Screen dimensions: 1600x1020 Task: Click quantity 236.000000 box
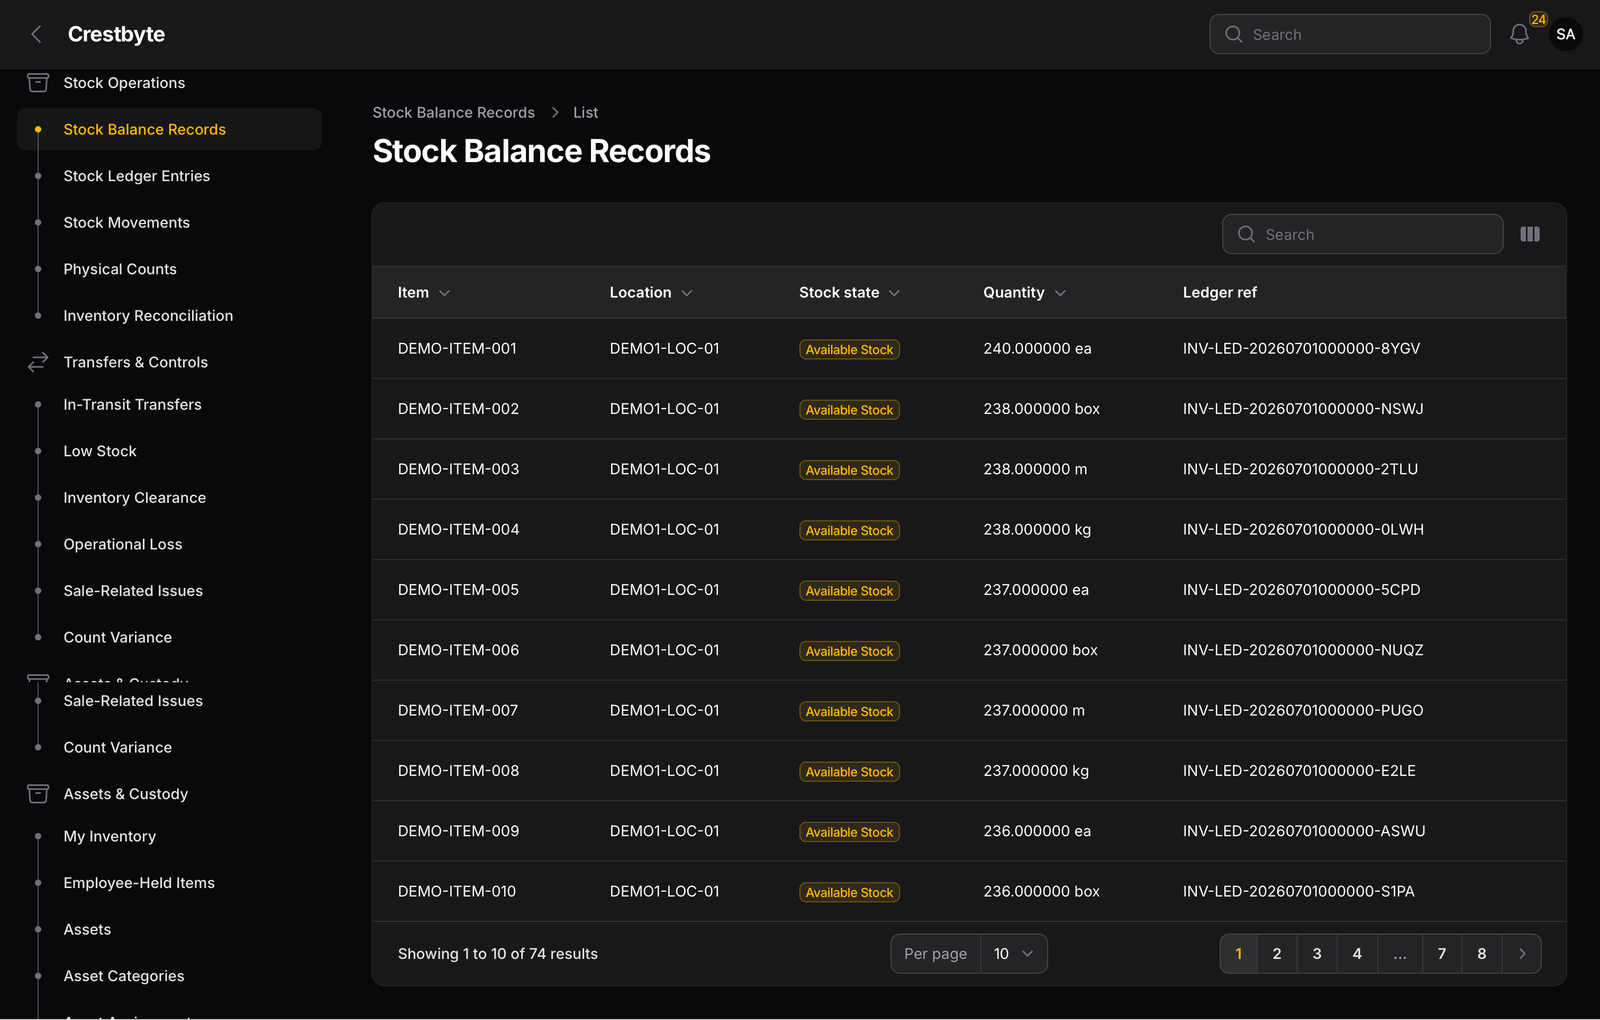(x=1041, y=891)
